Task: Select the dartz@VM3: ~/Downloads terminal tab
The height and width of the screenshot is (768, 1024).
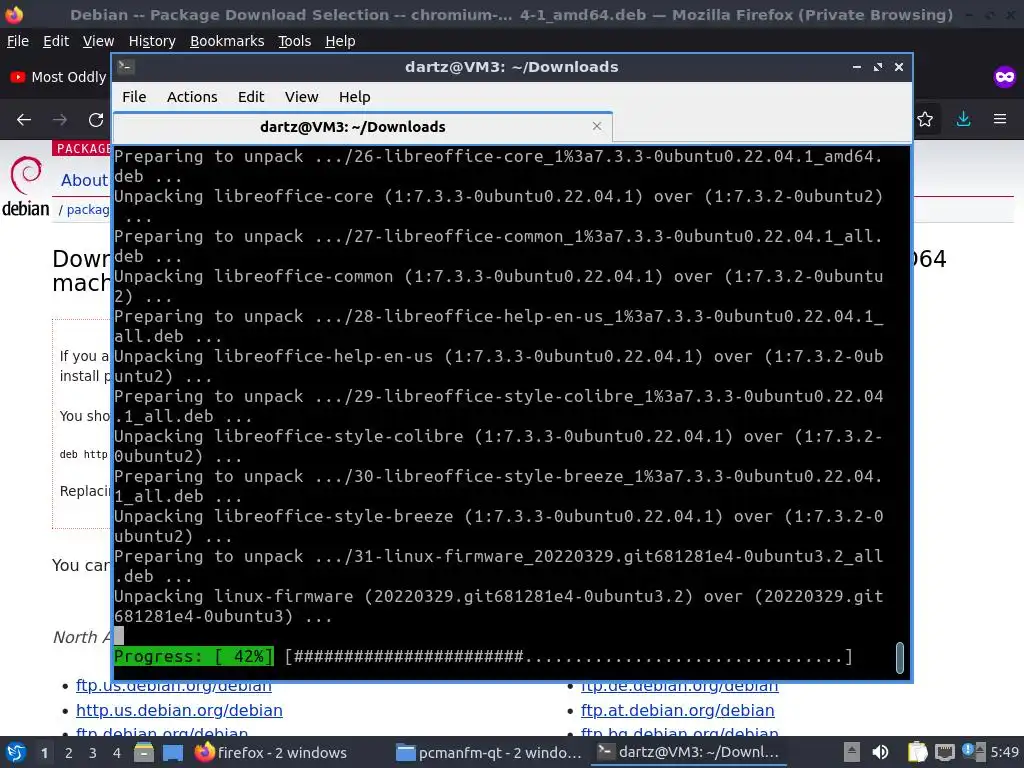Action: (362, 127)
